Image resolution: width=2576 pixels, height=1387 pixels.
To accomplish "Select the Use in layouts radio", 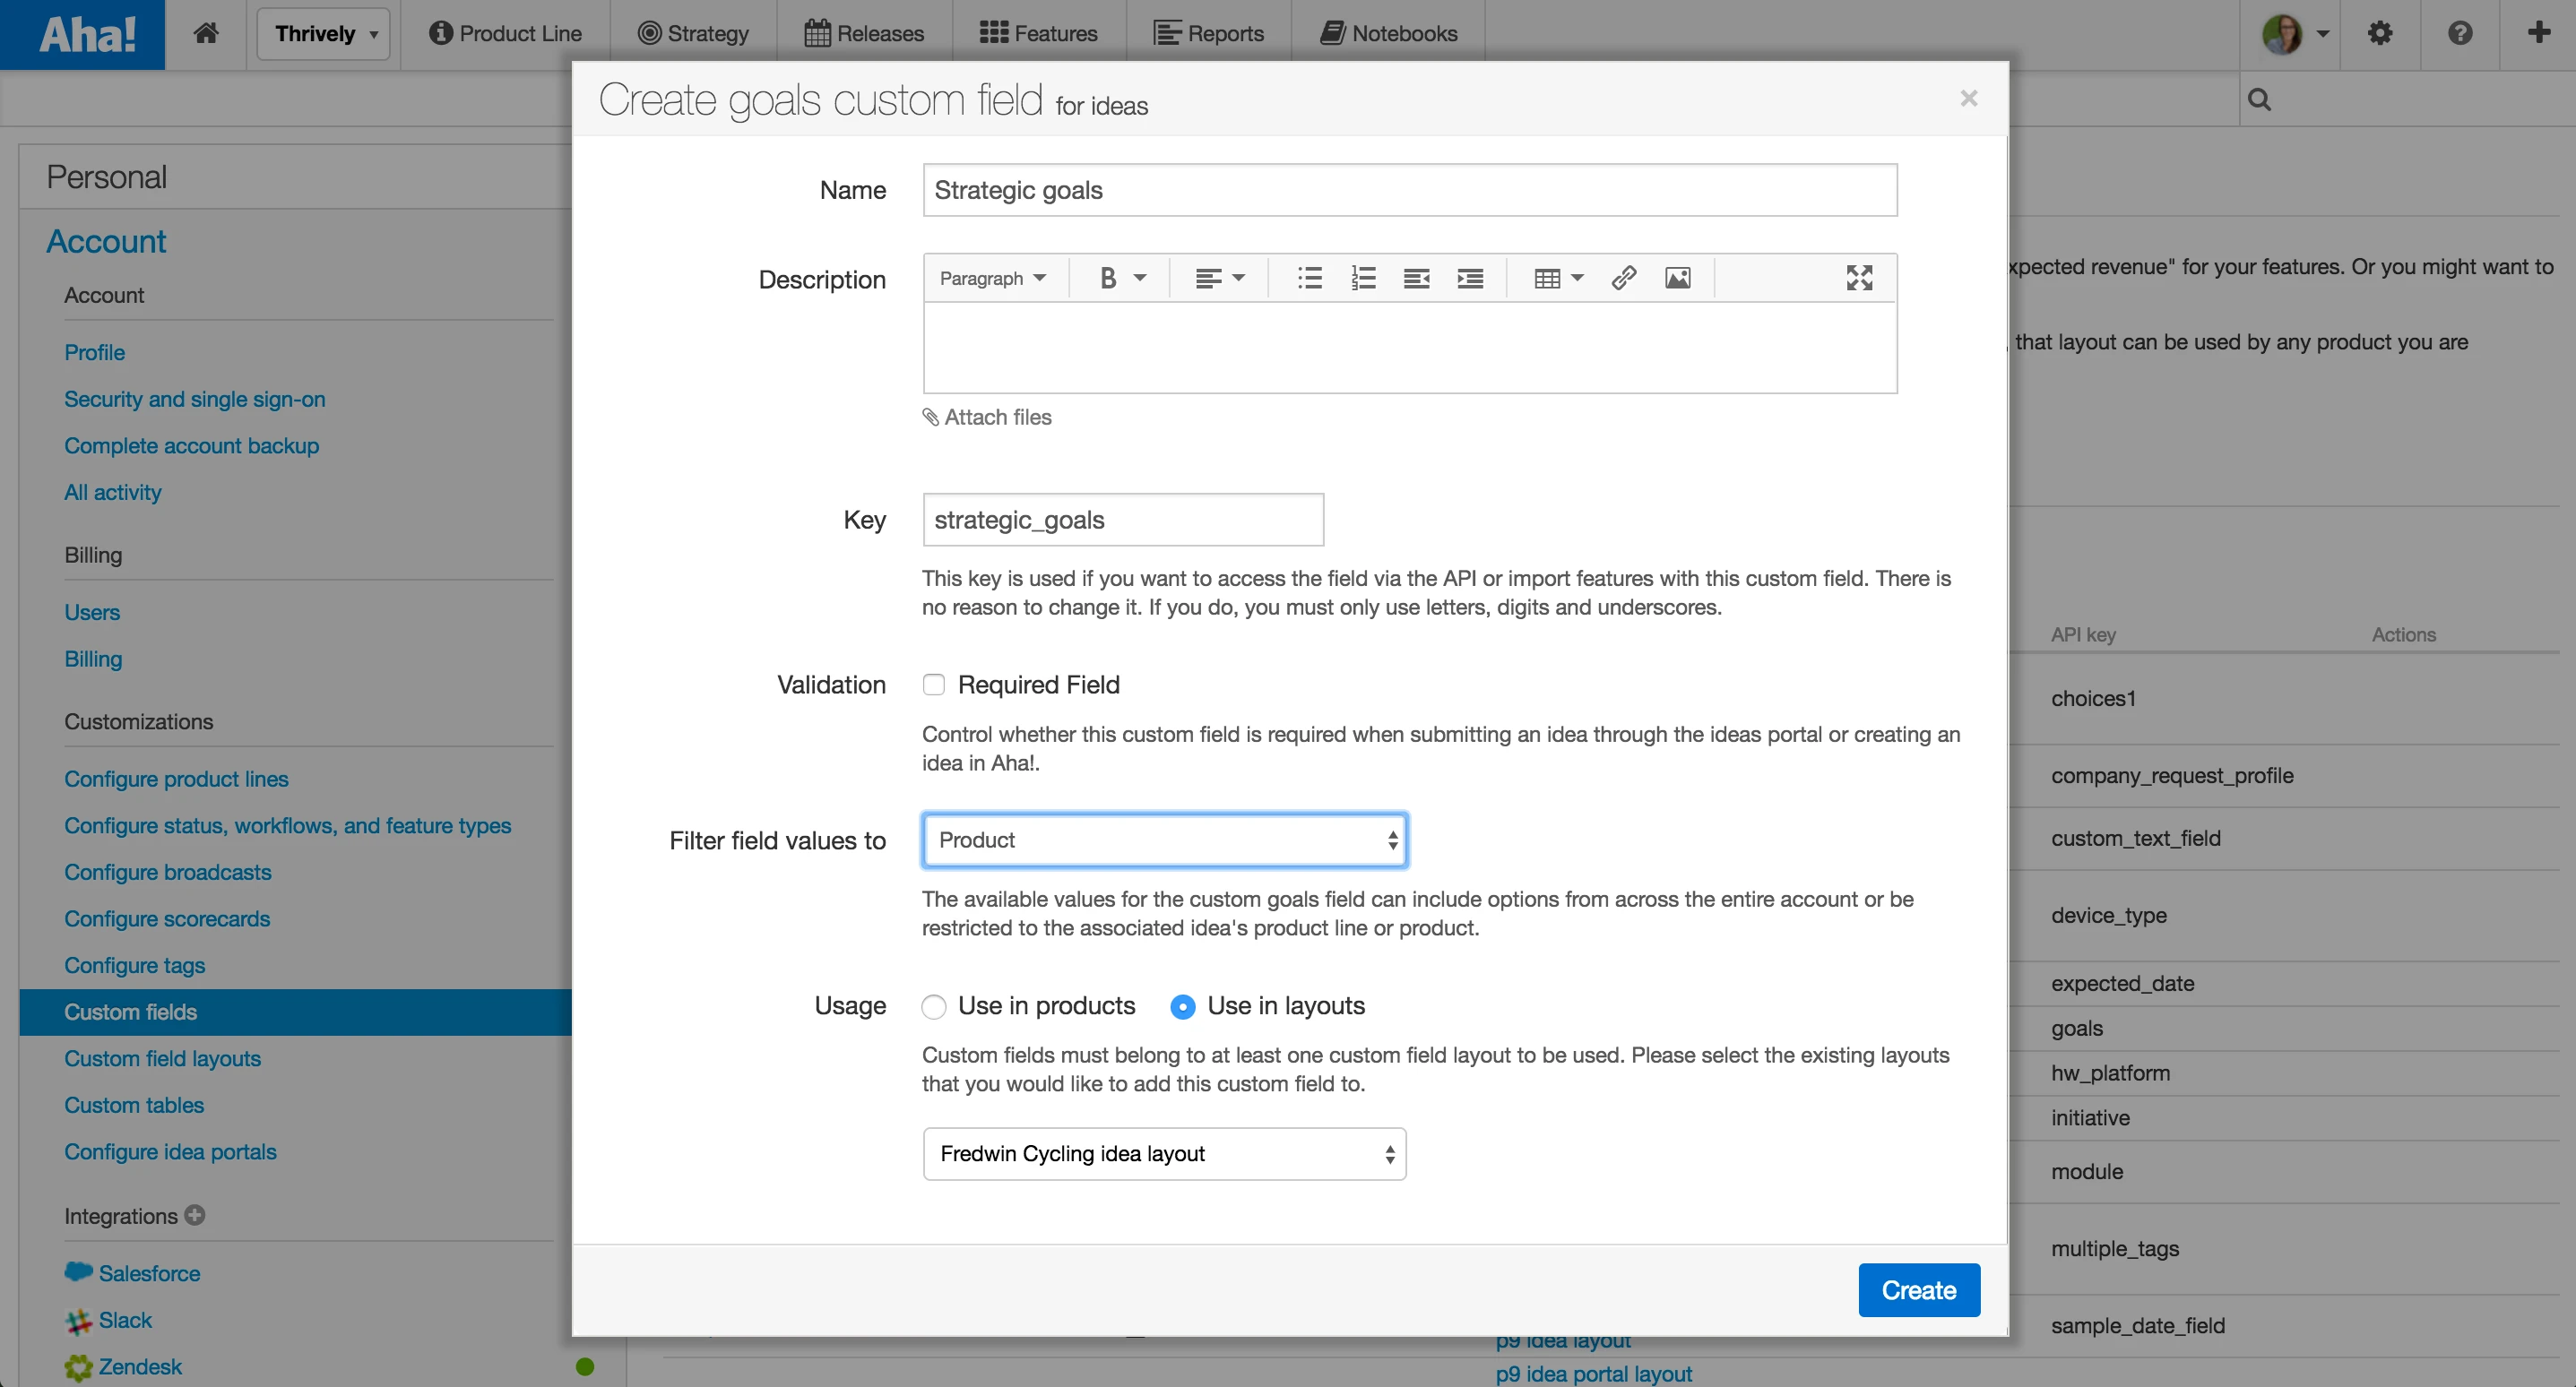I will (x=1182, y=1006).
